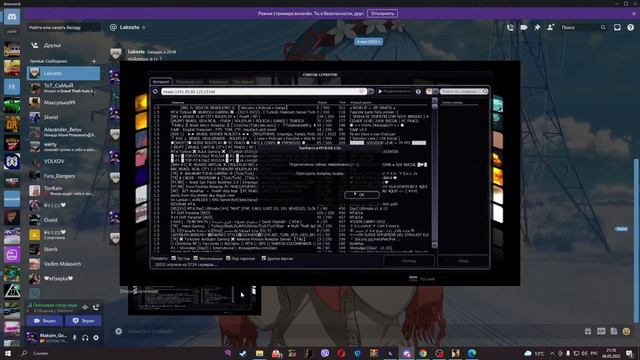The height and width of the screenshot is (360, 640).
Task: Open the find or start conversation field
Action: click(x=64, y=28)
